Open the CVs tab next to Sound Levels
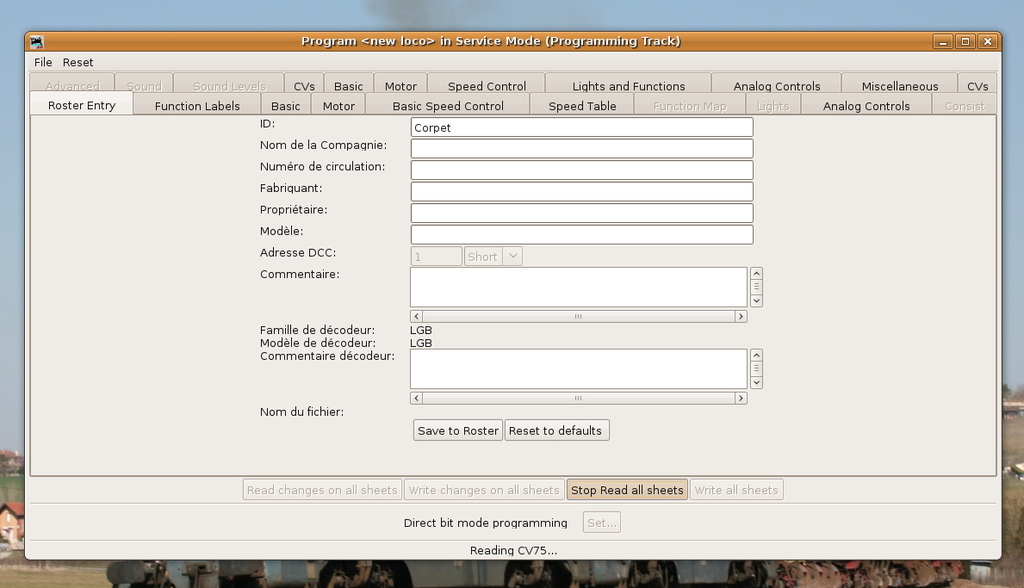Viewport: 1024px width, 588px height. (304, 86)
